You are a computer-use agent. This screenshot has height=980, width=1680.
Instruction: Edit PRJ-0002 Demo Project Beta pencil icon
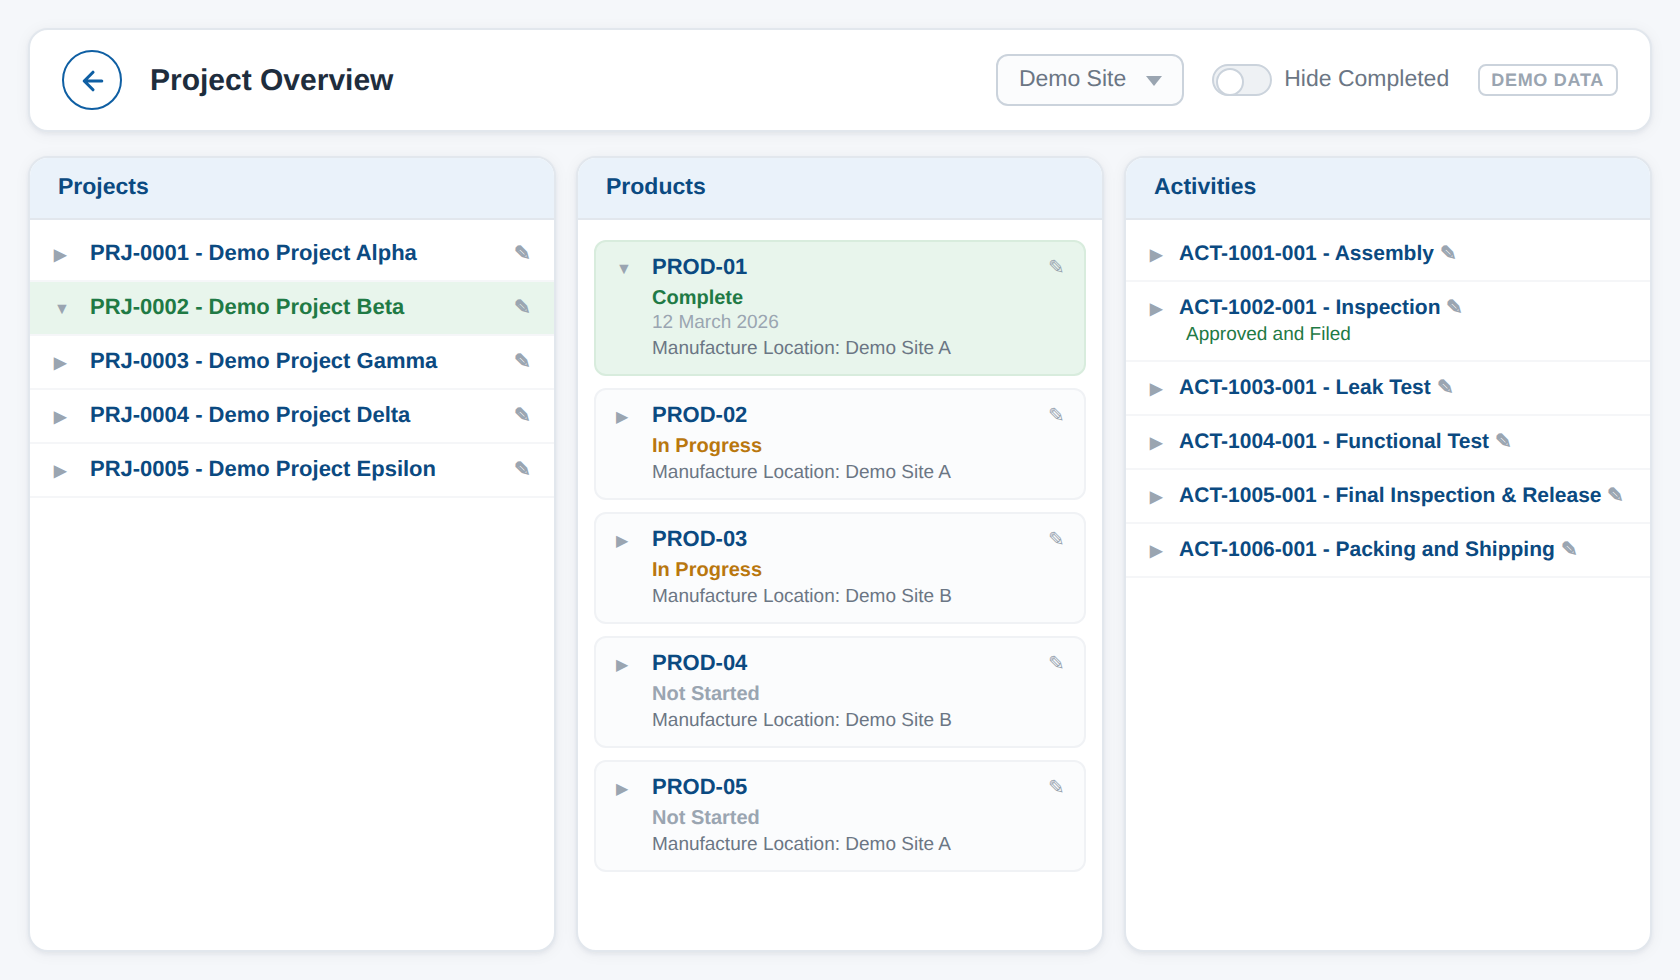522,306
